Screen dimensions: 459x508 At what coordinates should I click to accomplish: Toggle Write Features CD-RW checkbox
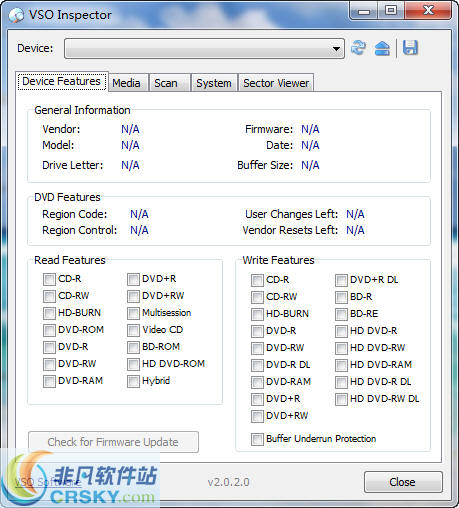click(257, 297)
